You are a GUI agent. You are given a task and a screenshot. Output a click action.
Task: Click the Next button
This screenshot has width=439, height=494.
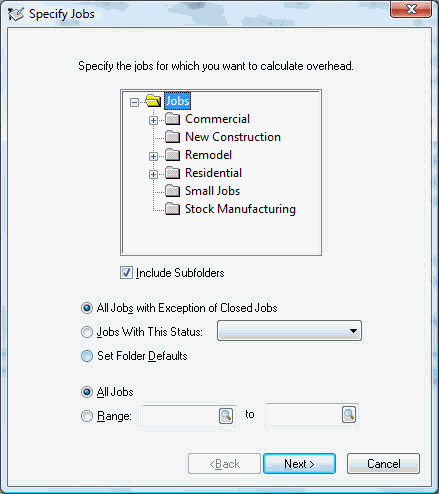299,464
